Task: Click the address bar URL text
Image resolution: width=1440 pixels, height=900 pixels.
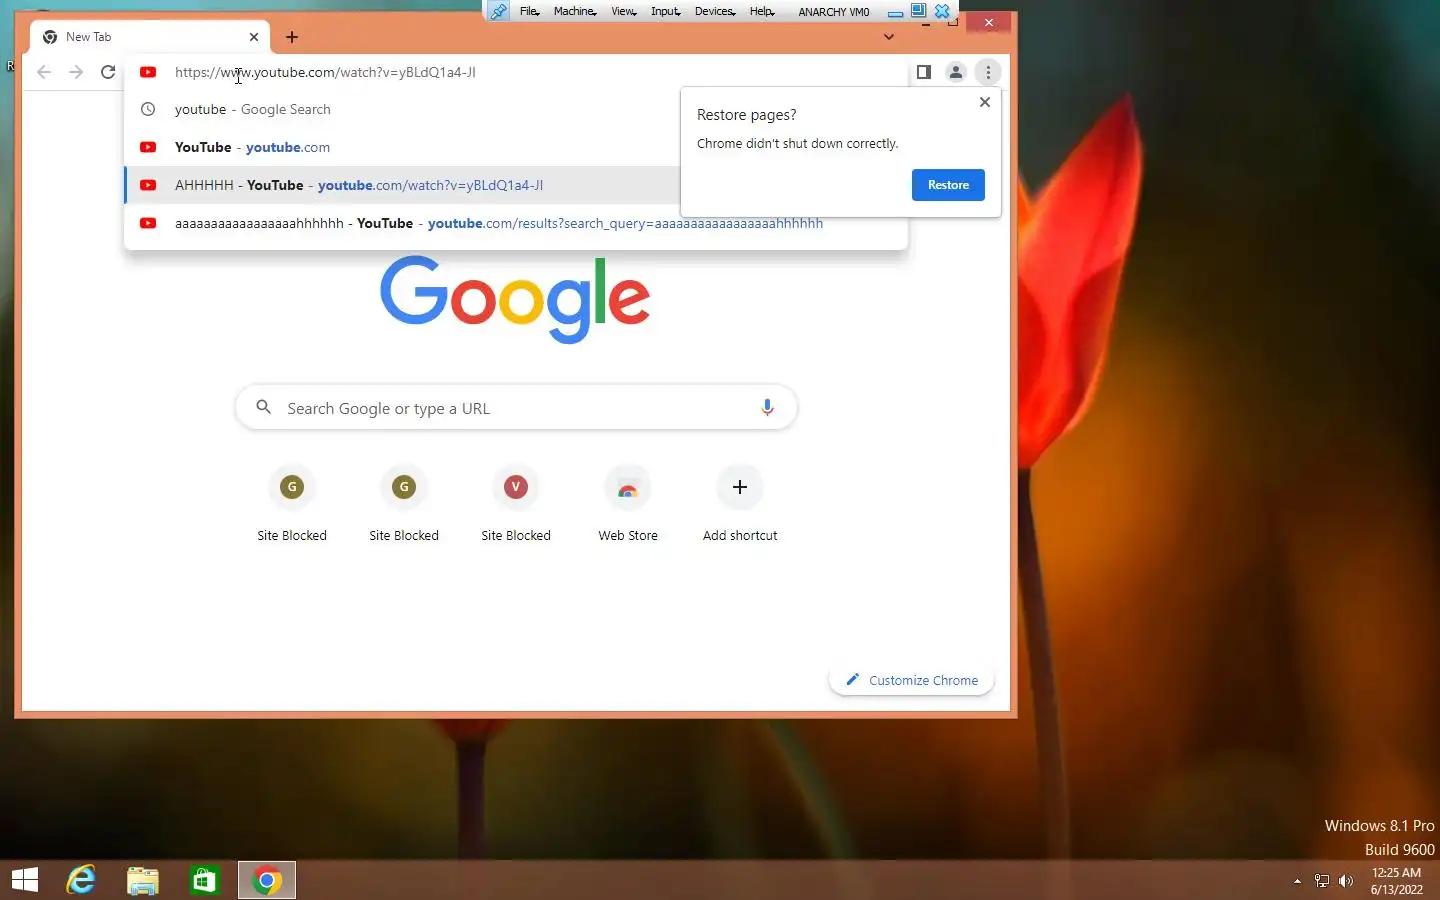Action: (325, 72)
